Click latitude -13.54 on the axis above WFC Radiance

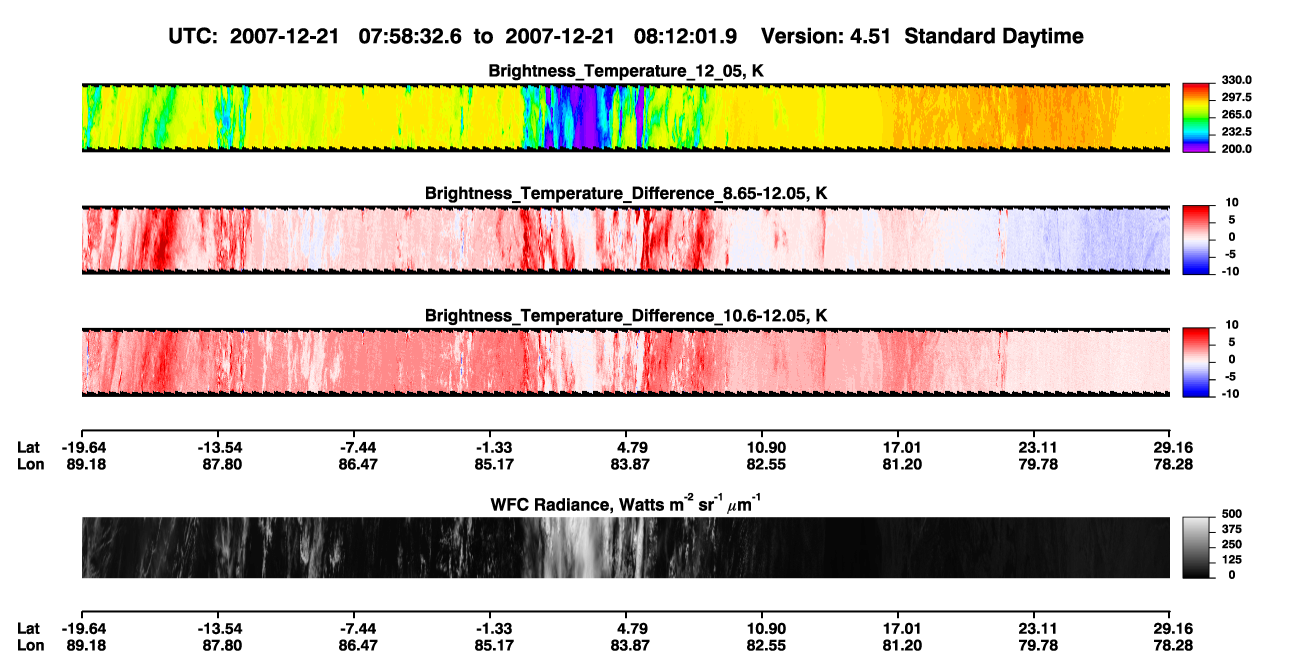click(x=217, y=447)
